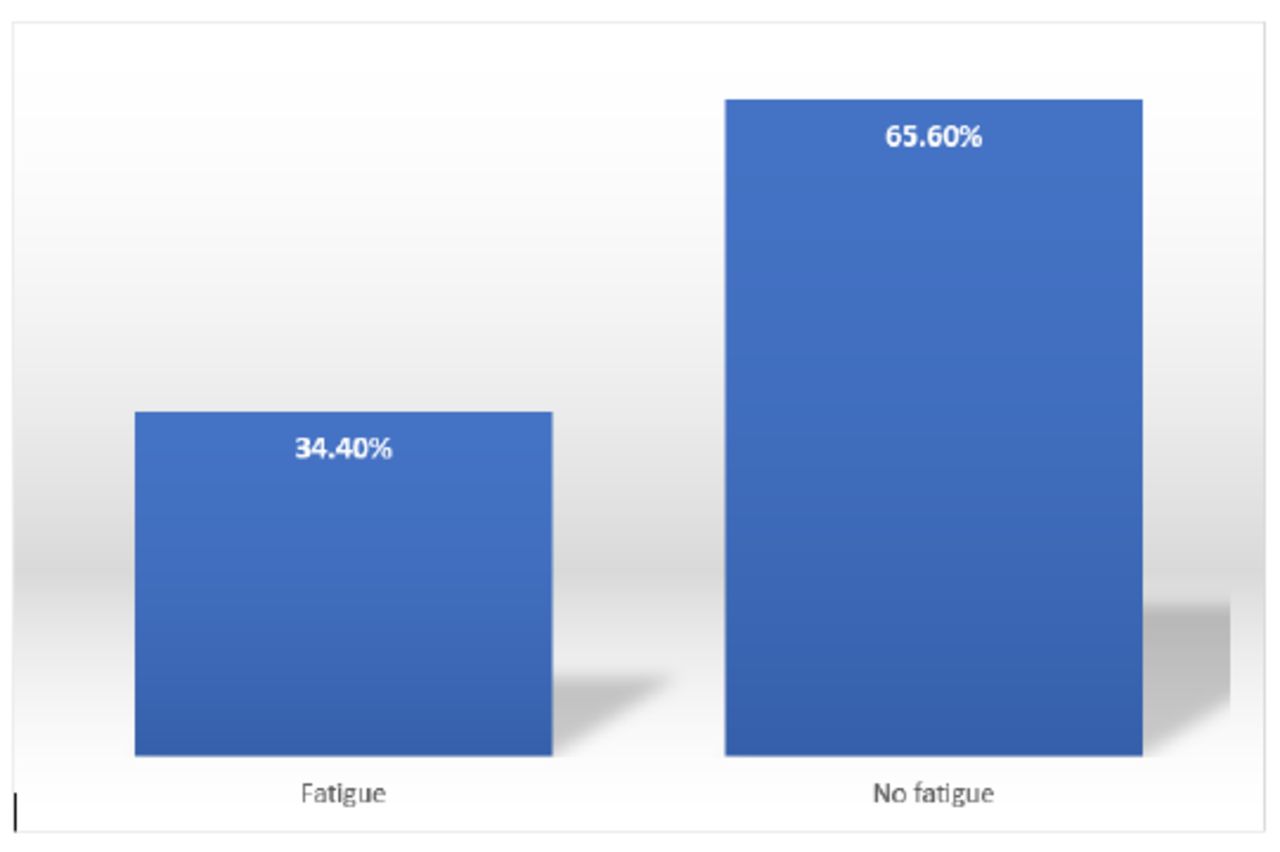The image size is (1280, 852).
Task: Click the chart frame's top-right corner
Action: (x=1265, y=24)
